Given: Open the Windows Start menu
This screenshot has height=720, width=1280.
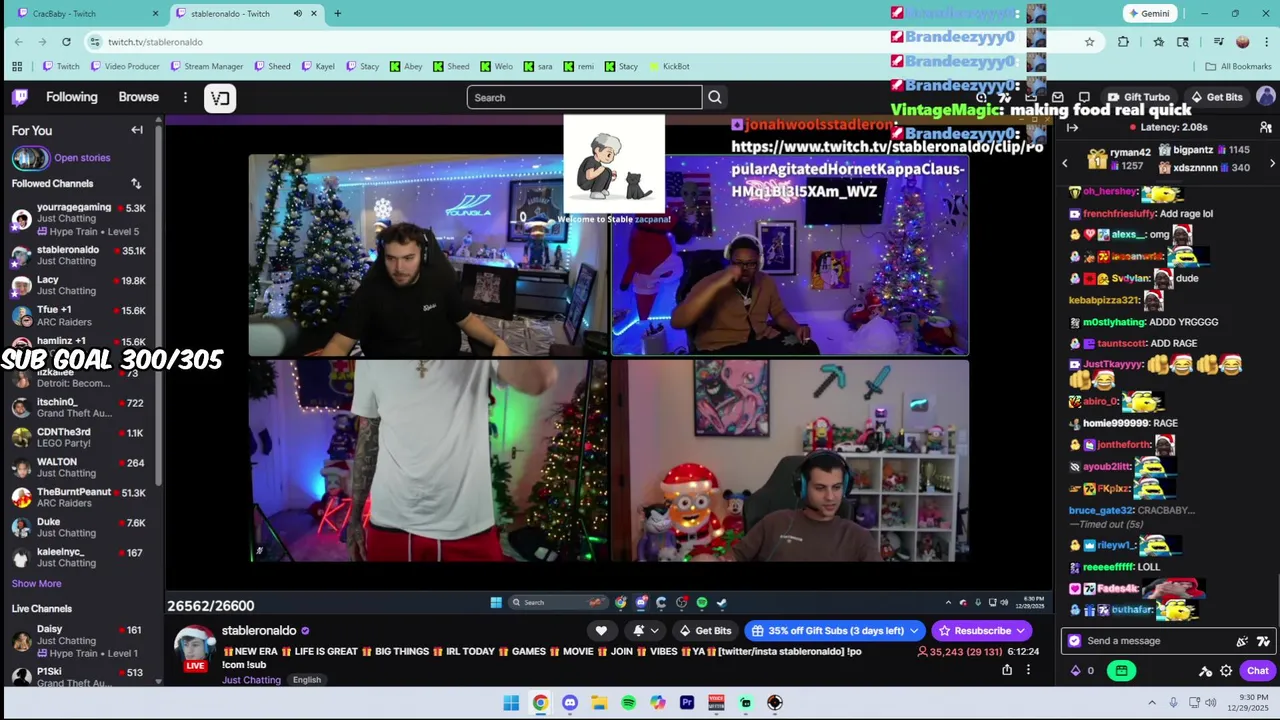Looking at the screenshot, I should (511, 703).
